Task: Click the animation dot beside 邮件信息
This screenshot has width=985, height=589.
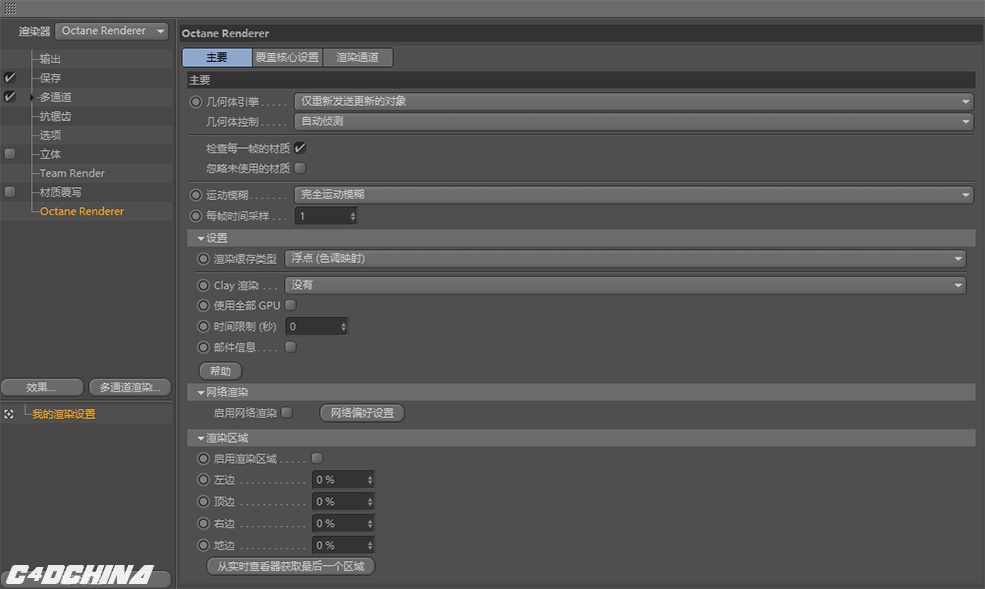Action: (x=203, y=347)
